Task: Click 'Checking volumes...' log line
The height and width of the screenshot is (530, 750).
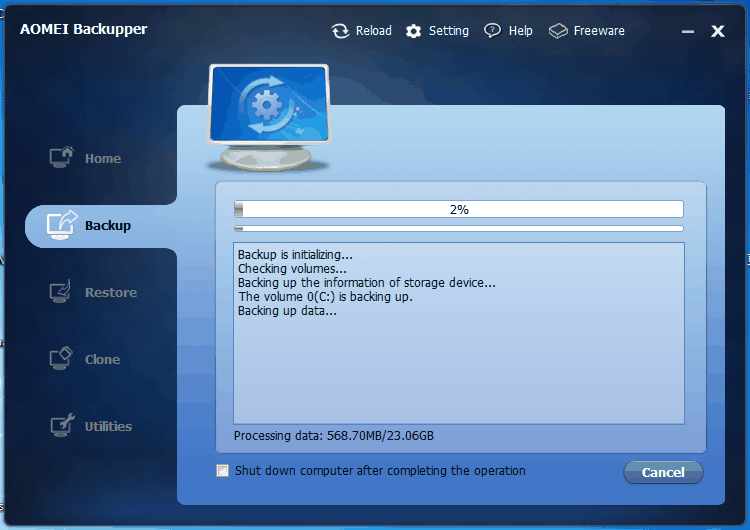Action: (x=292, y=268)
